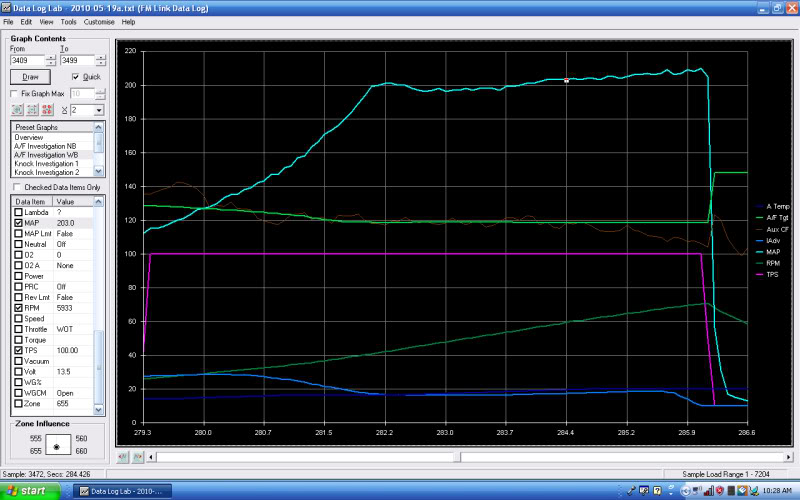The height and width of the screenshot is (500, 800).
Task: Click the middle graph tool icon beside X multiplier
Action: pyautogui.click(x=31, y=110)
